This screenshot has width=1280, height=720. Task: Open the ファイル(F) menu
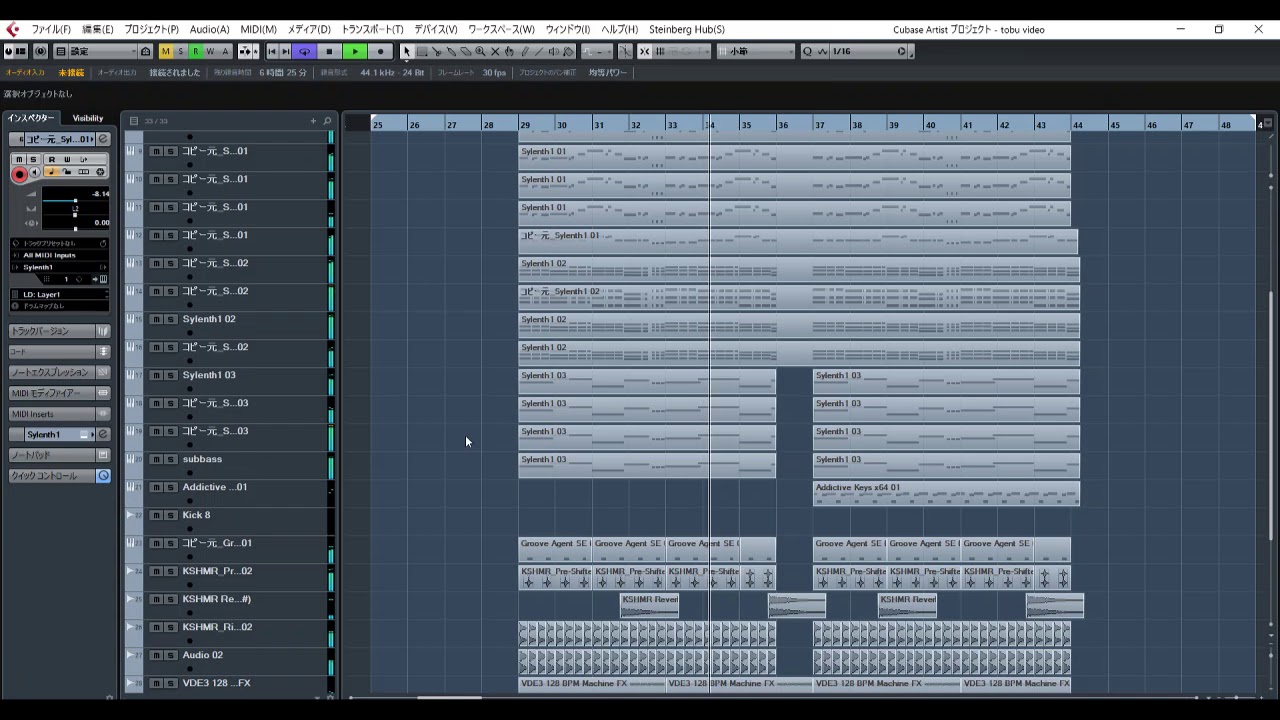[51, 29]
